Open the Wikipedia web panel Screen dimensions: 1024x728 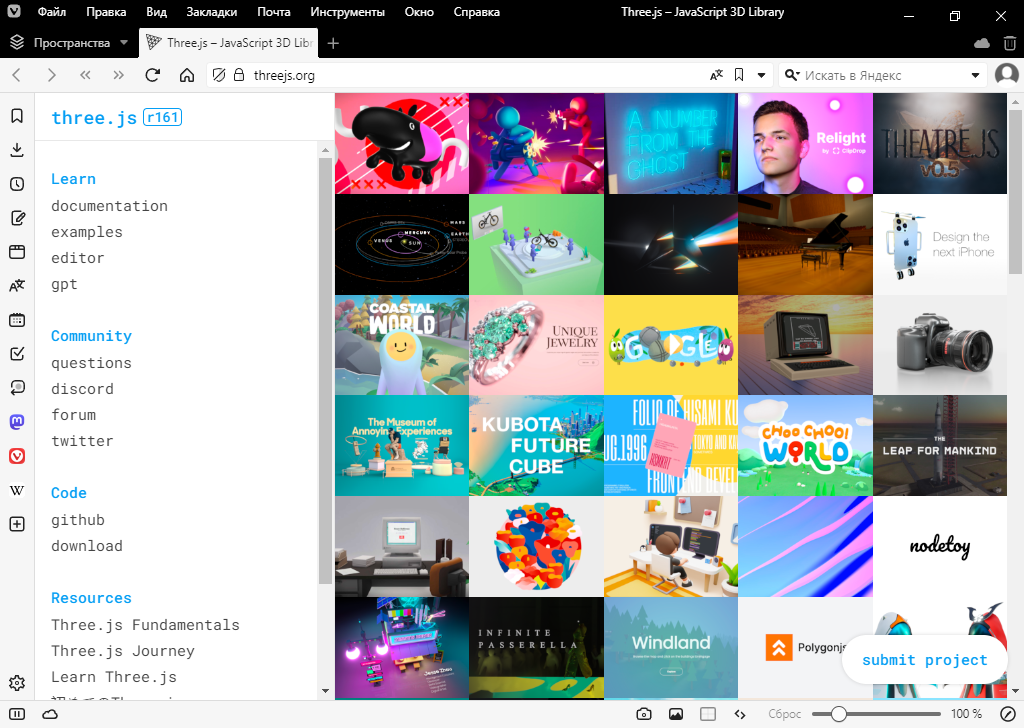17,490
